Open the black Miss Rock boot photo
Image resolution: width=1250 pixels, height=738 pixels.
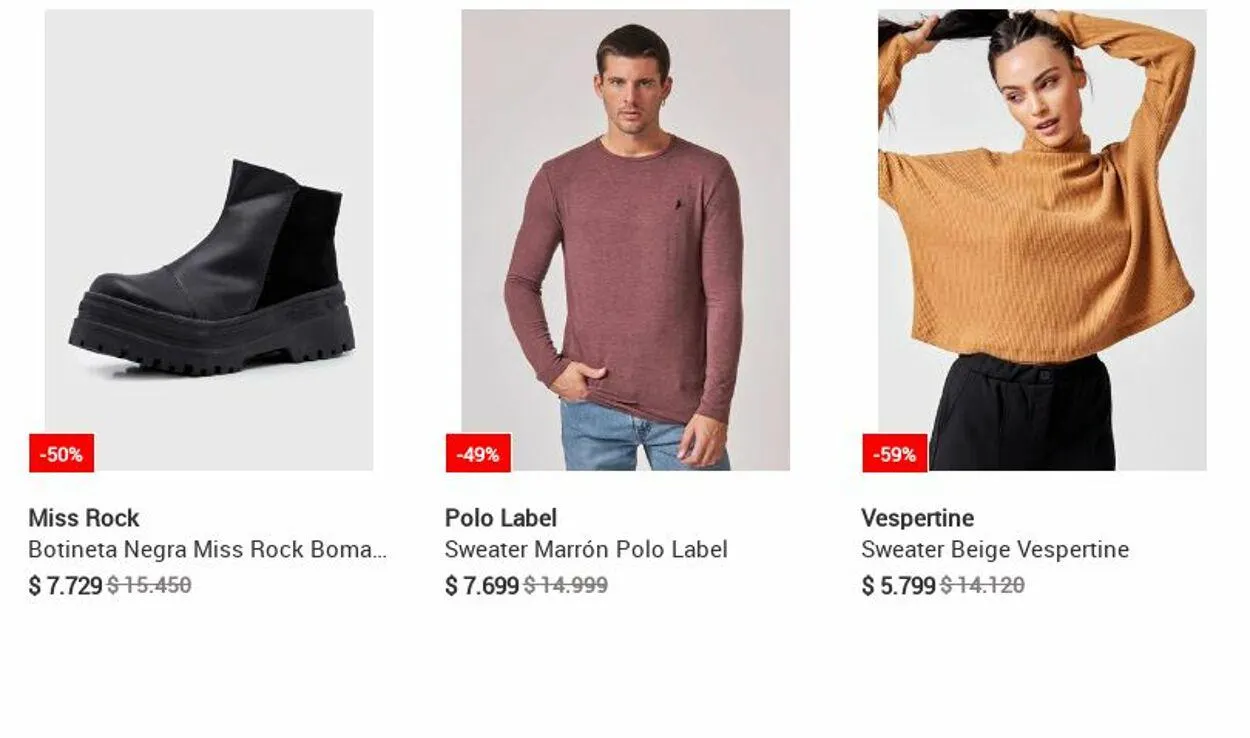coord(209,240)
